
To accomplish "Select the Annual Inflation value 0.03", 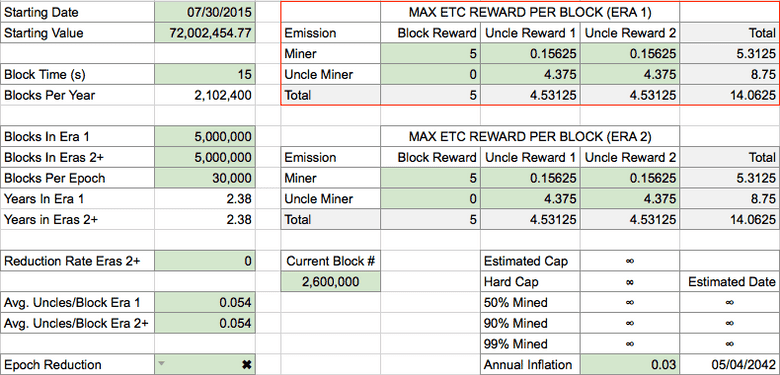I will 630,365.
